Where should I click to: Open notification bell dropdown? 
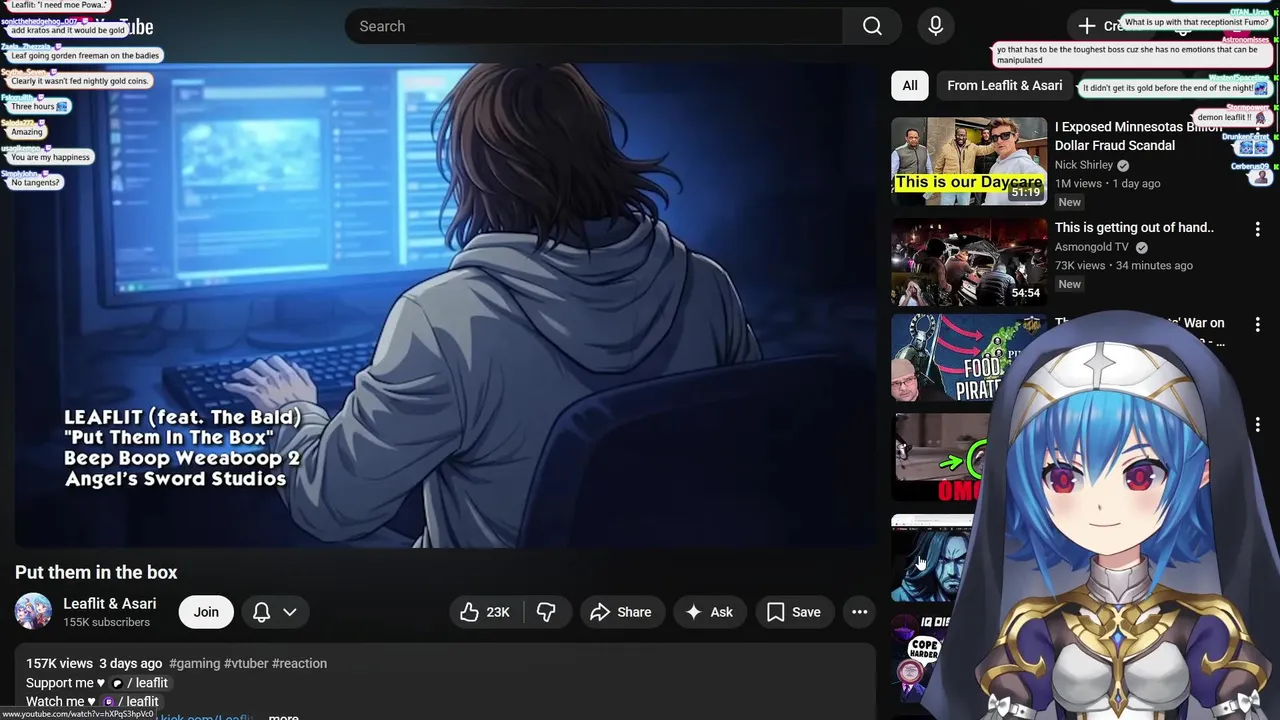click(275, 612)
